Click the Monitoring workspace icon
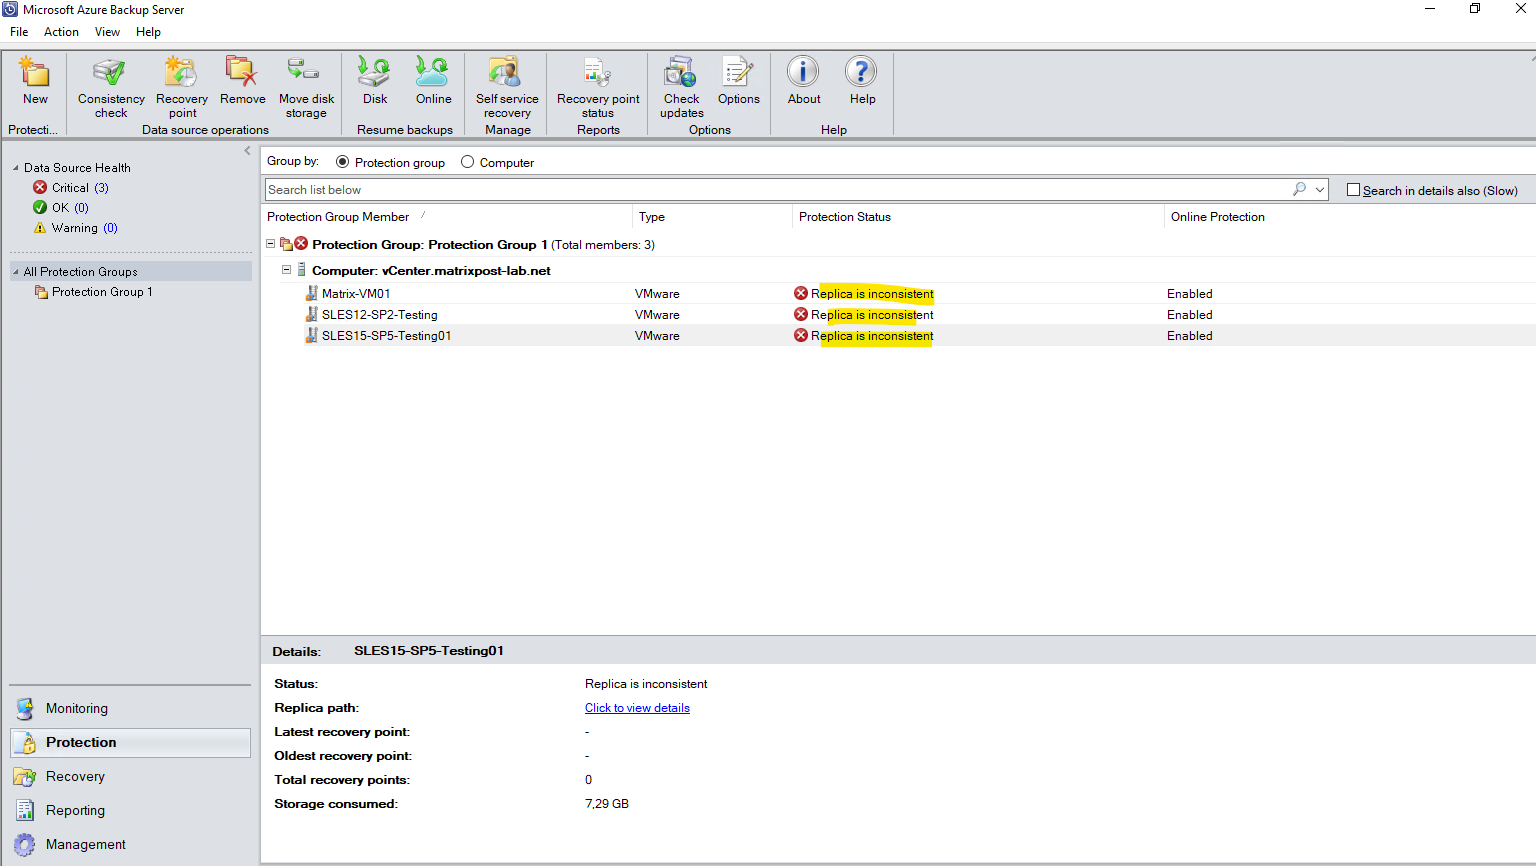The image size is (1536, 866). click(x=25, y=708)
